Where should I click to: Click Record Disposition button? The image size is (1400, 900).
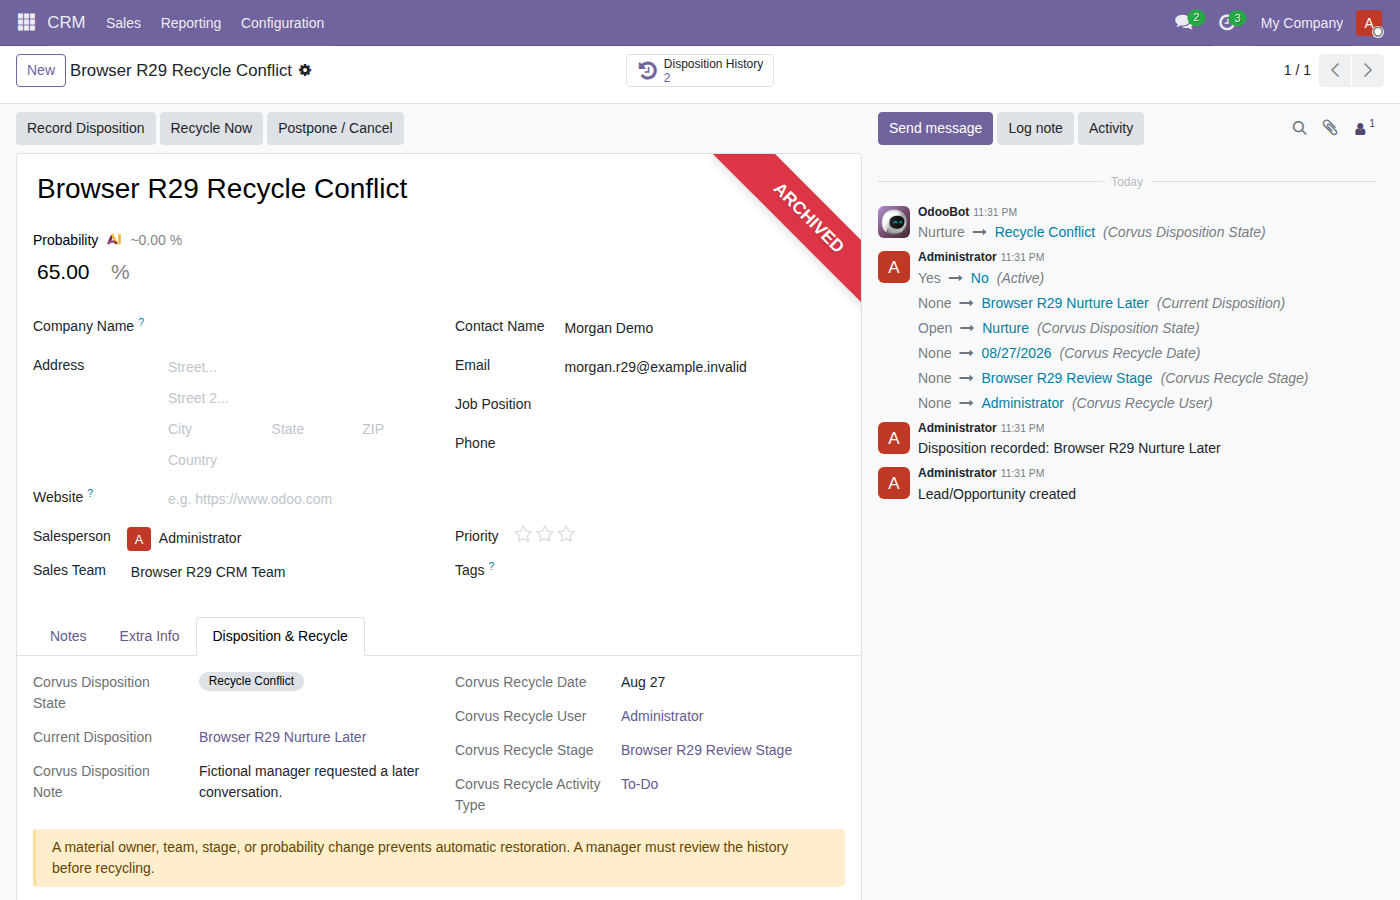click(x=86, y=128)
